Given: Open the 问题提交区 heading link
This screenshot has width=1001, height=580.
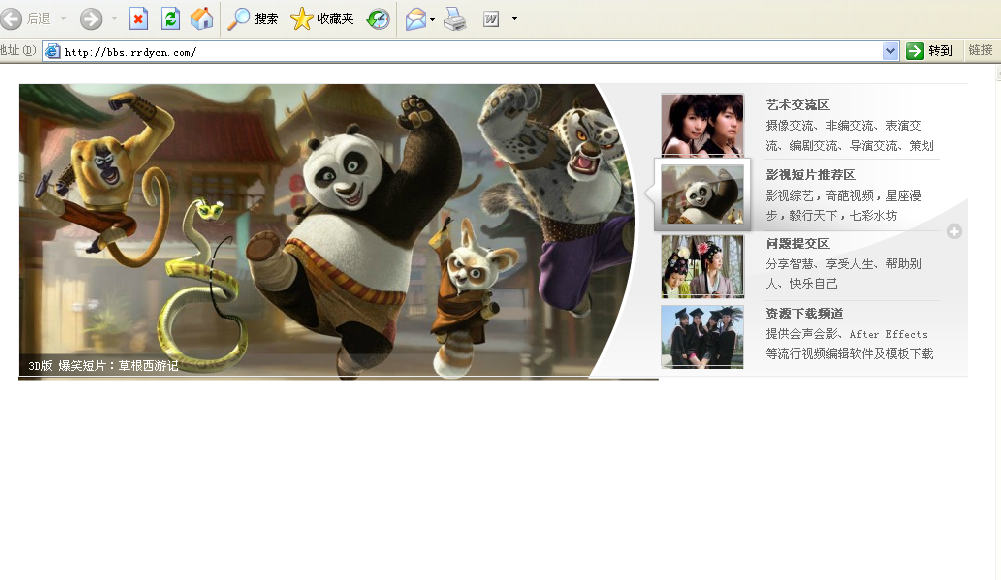Looking at the screenshot, I should tap(797, 244).
